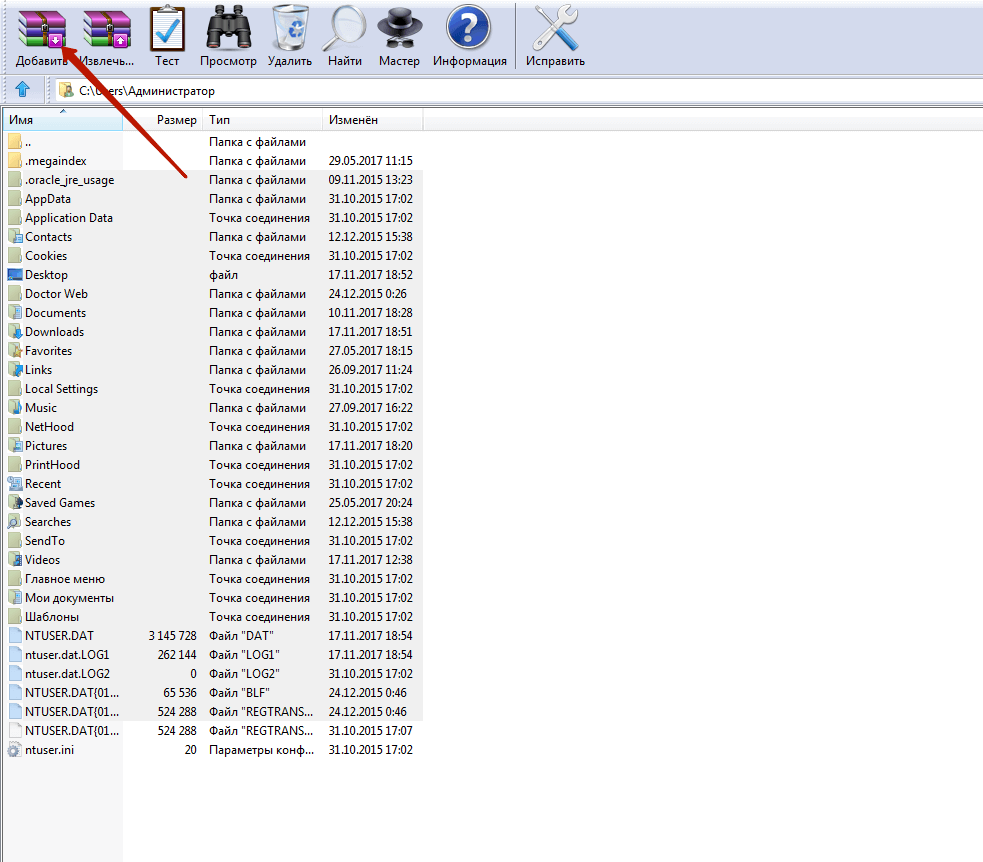Click the Исправить (Repair) tools icon
The height and width of the screenshot is (862, 983).
[555, 29]
